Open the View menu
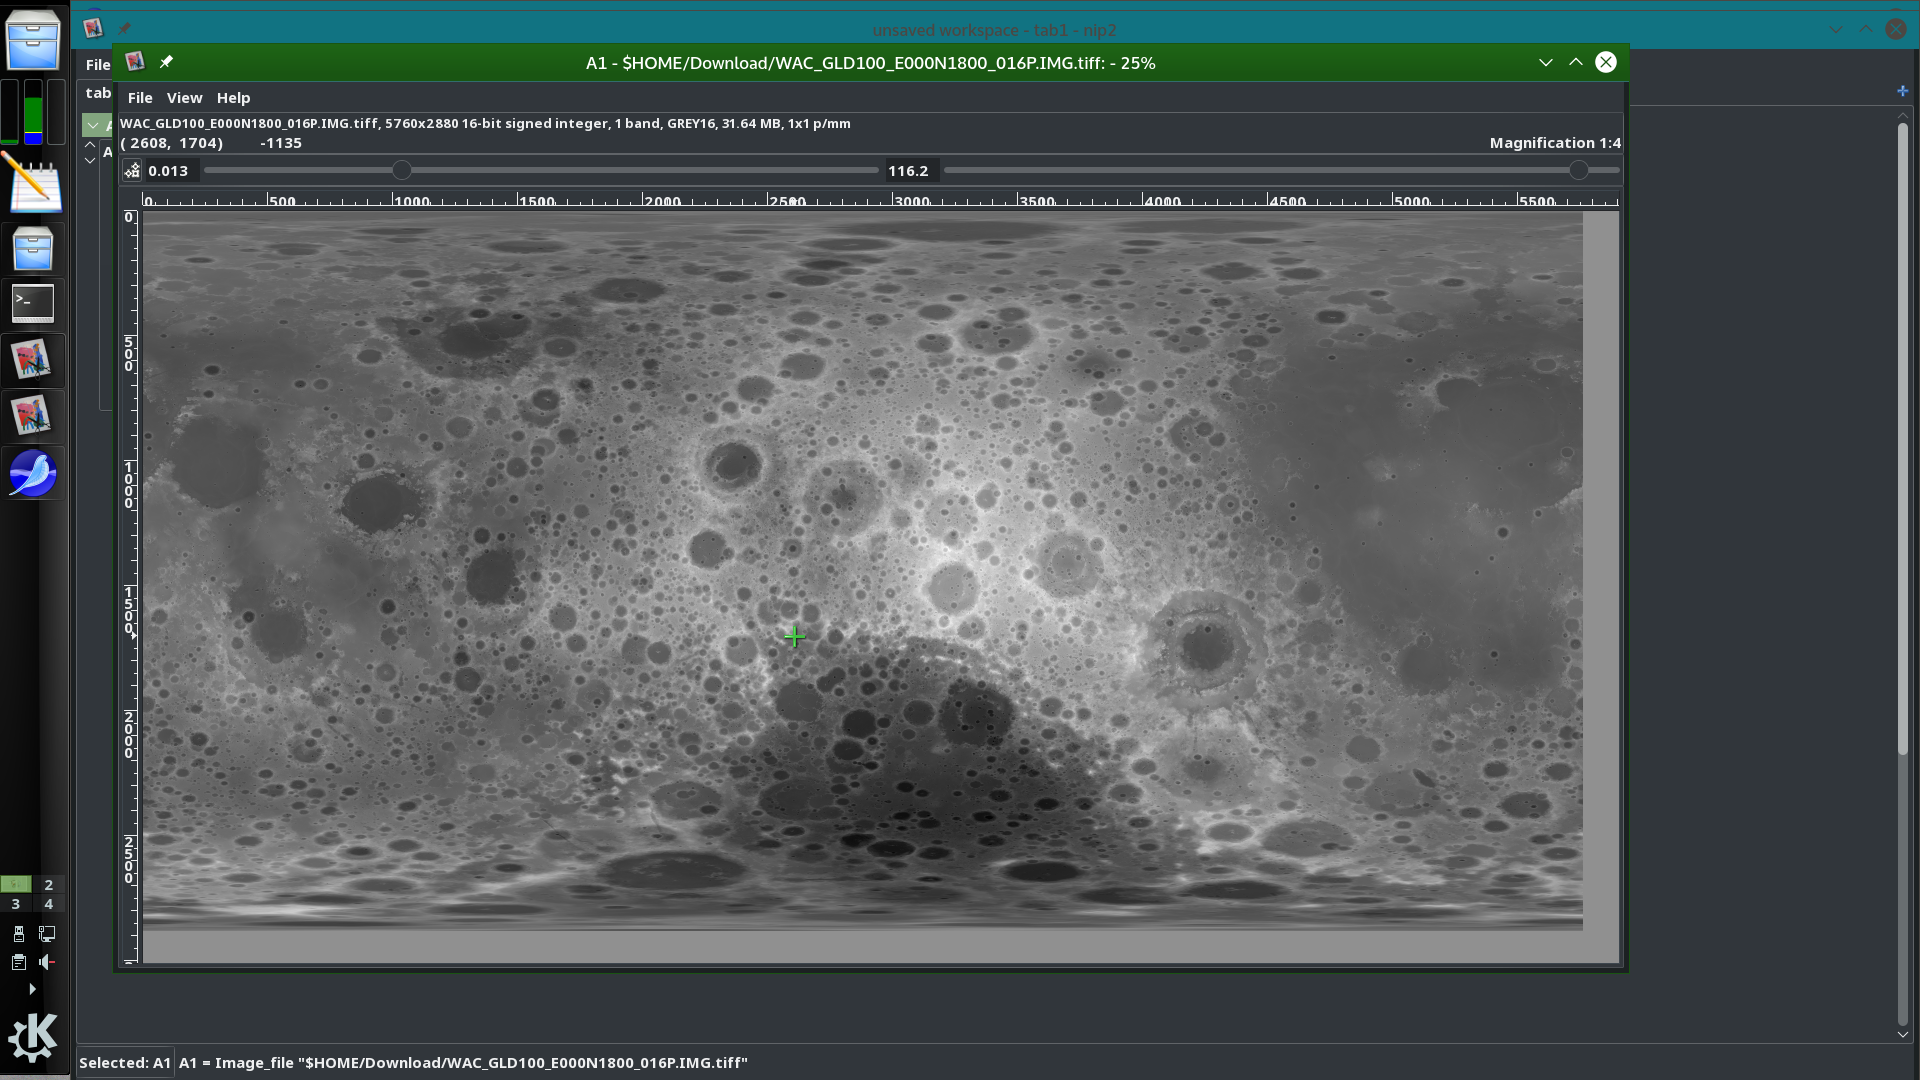Image resolution: width=1920 pixels, height=1080 pixels. (184, 98)
